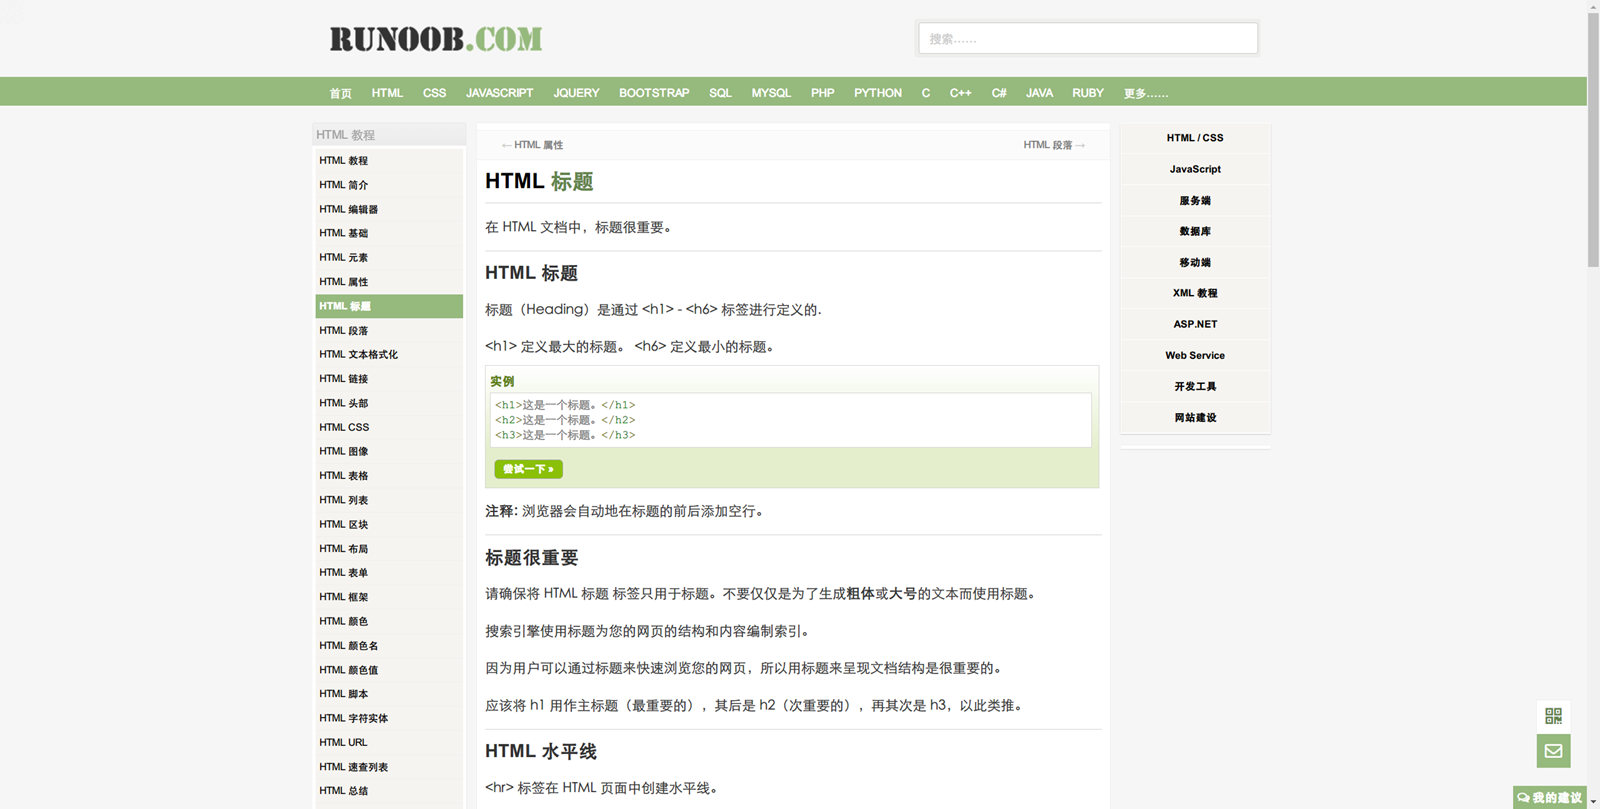
Task: Open PHP in top navigation
Action: [822, 93]
